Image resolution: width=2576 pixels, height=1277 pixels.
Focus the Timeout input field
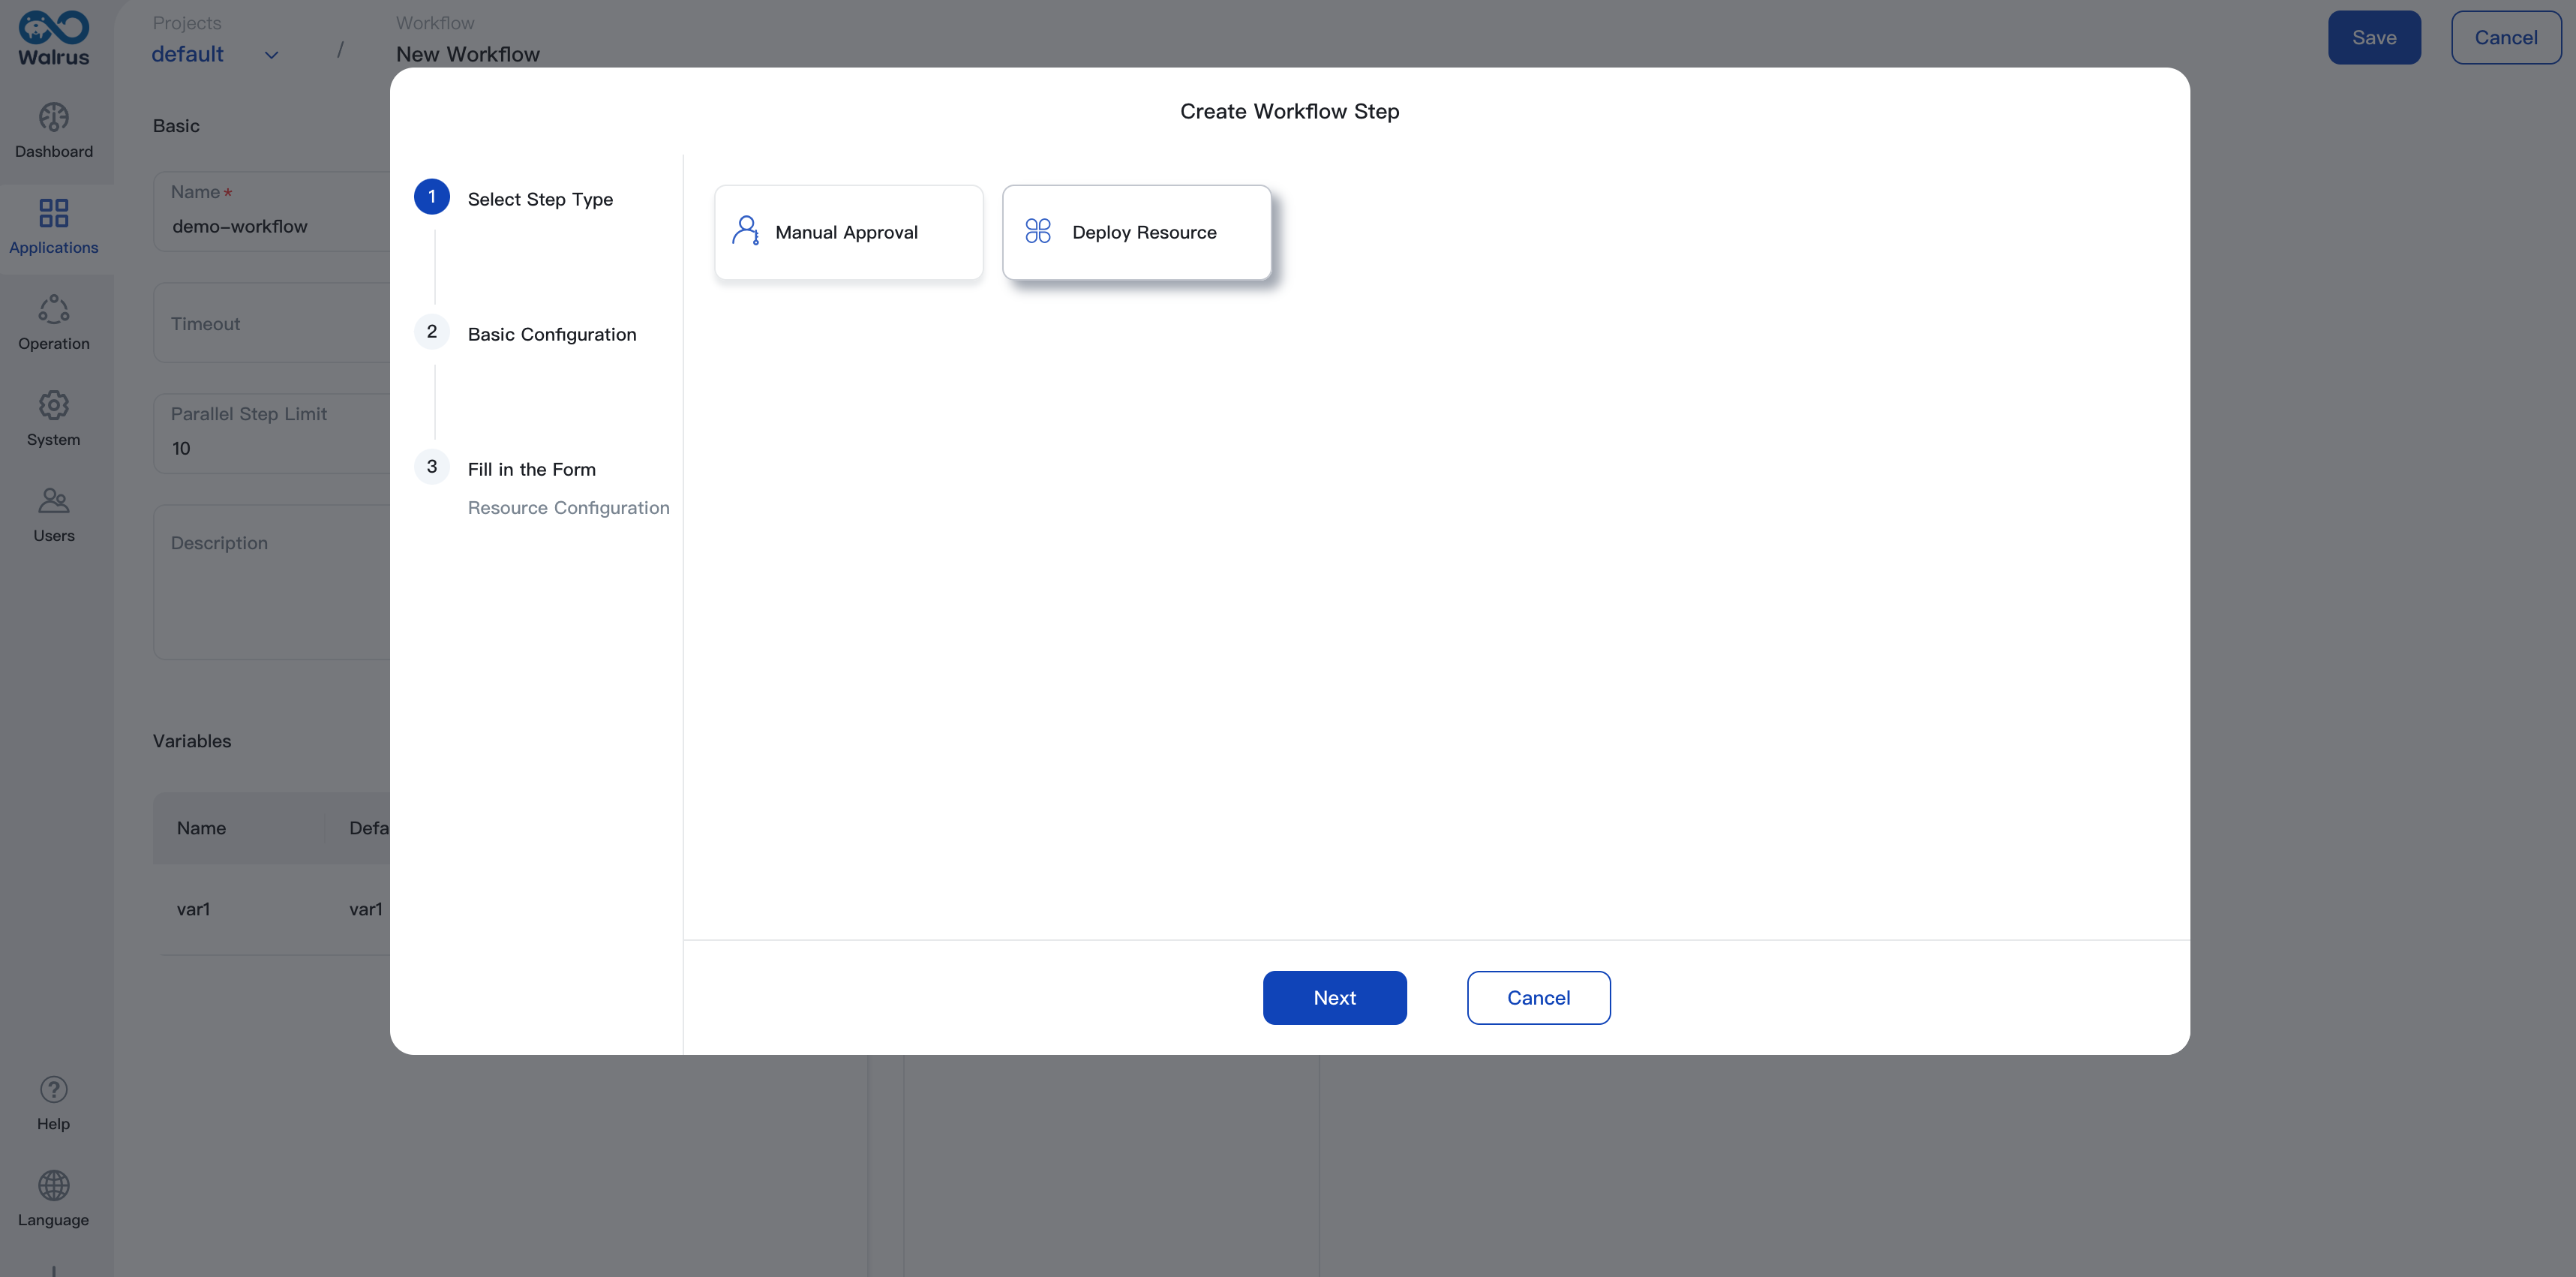pos(272,322)
